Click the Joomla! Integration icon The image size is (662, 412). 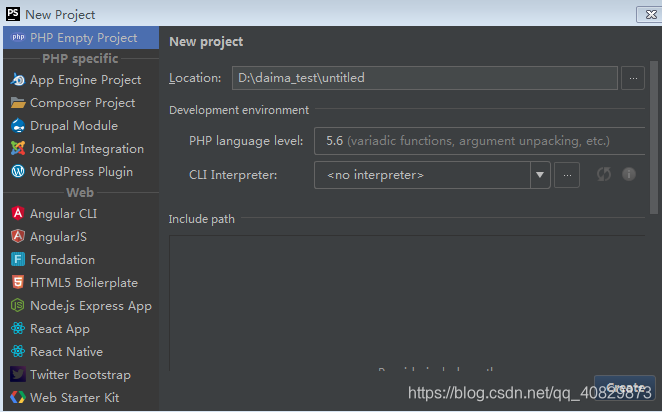18,149
